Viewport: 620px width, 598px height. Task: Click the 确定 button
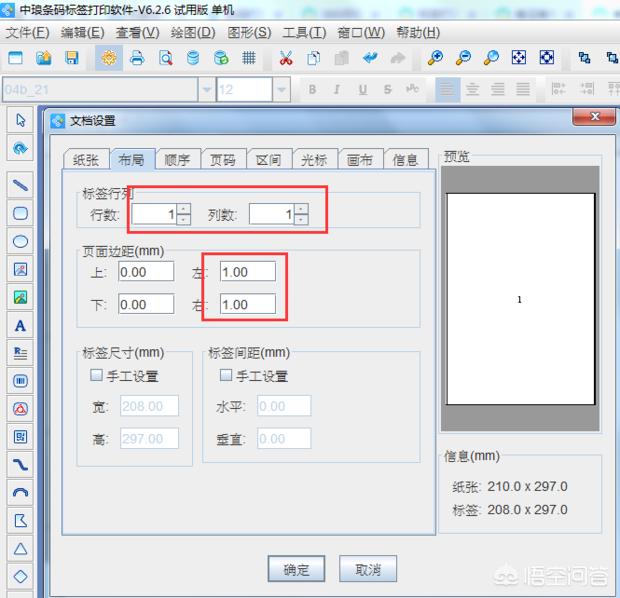[296, 570]
